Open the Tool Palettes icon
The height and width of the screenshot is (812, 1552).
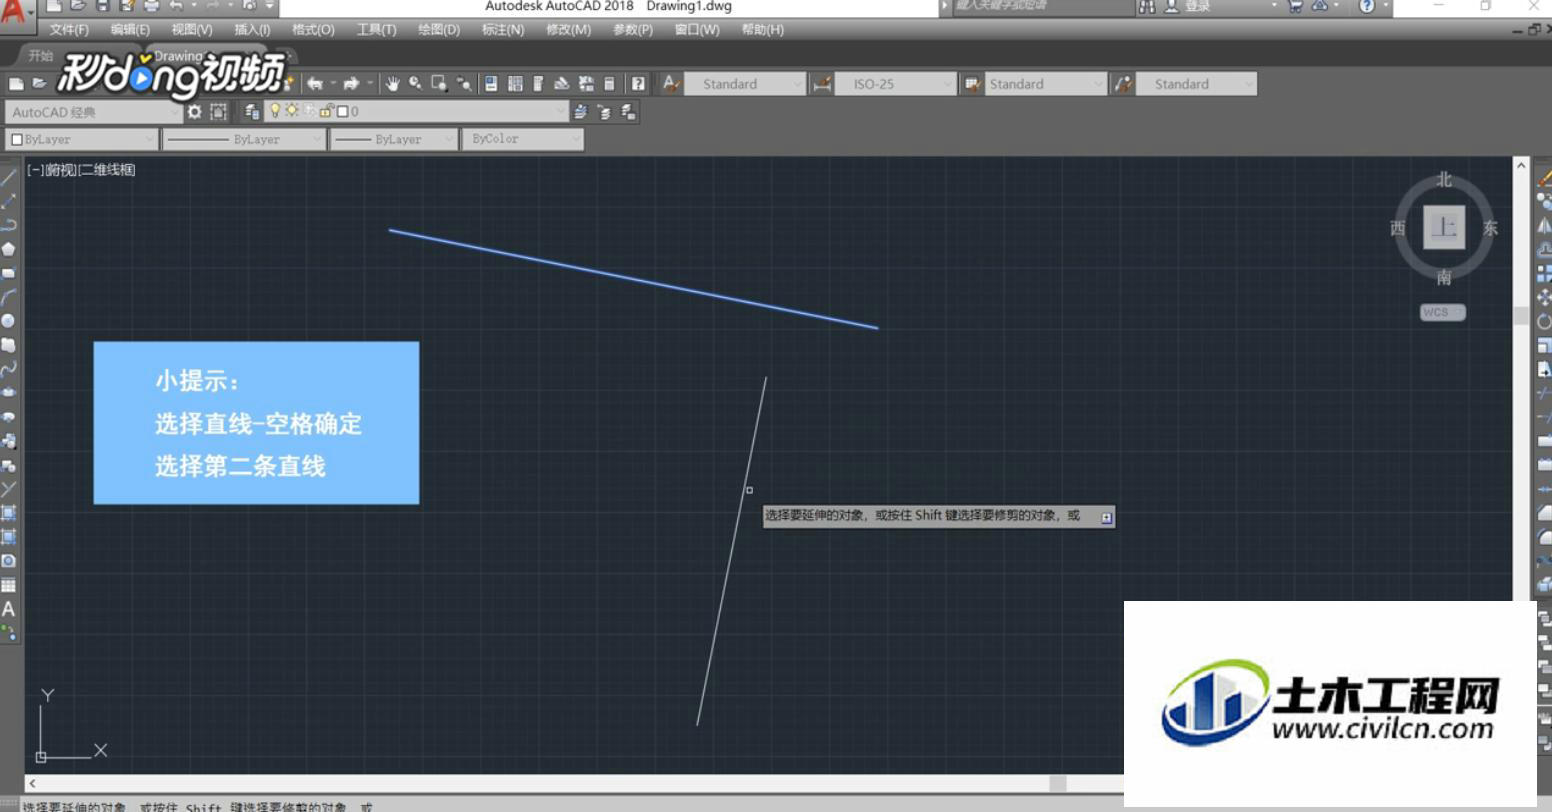click(x=538, y=84)
